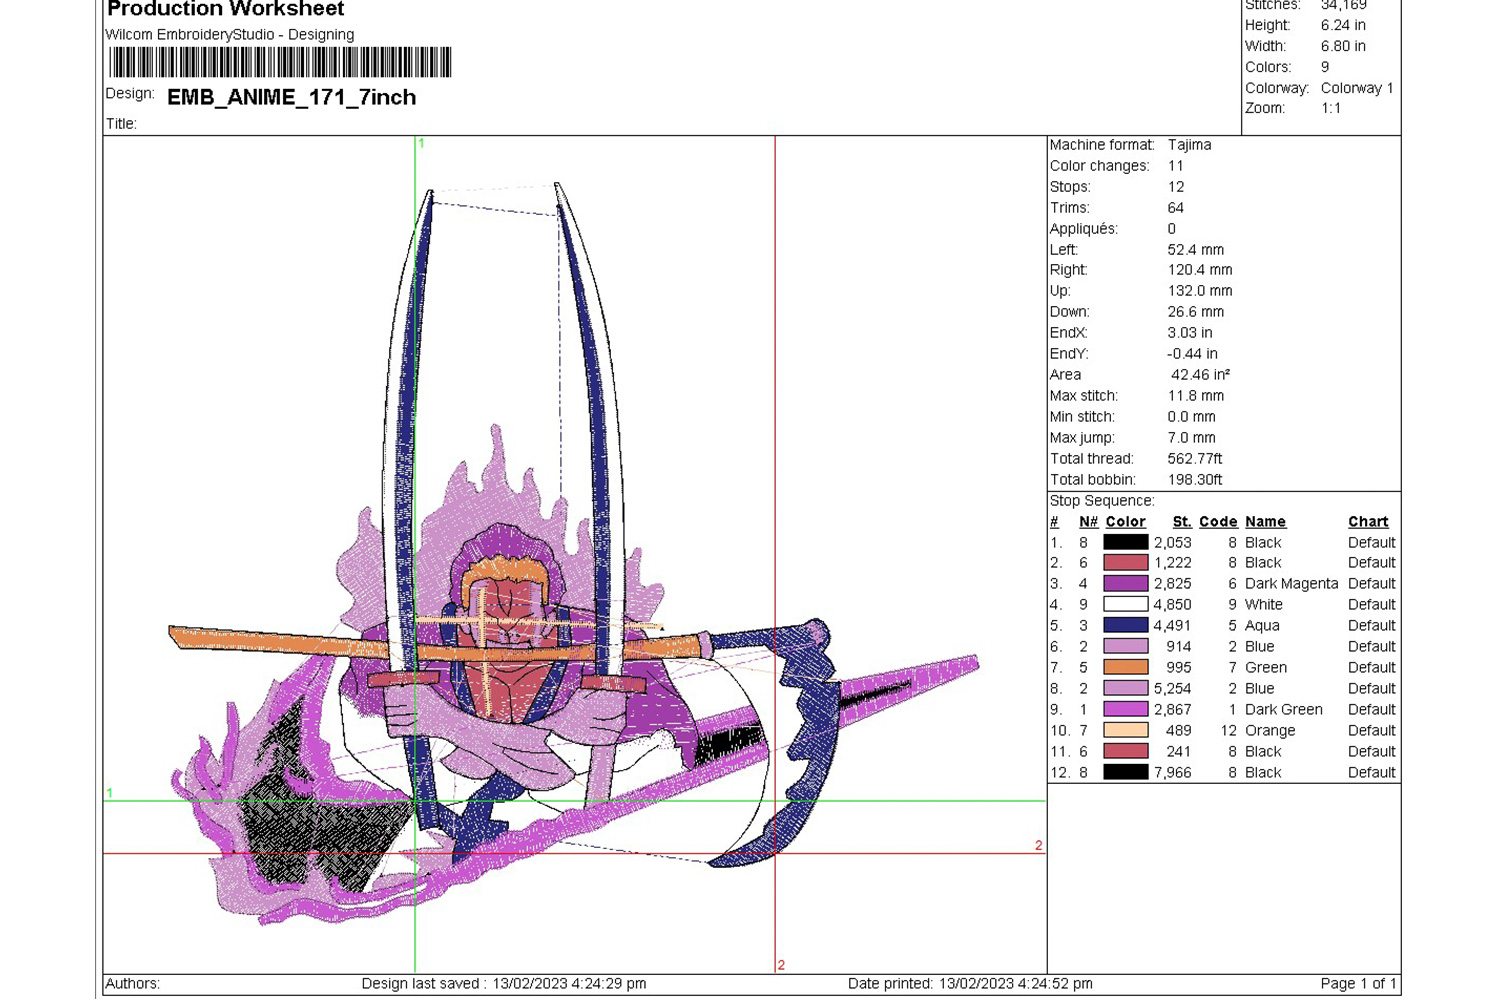
Task: Select the Dark Magenta swatch in stop 3
Action: pos(1125,584)
